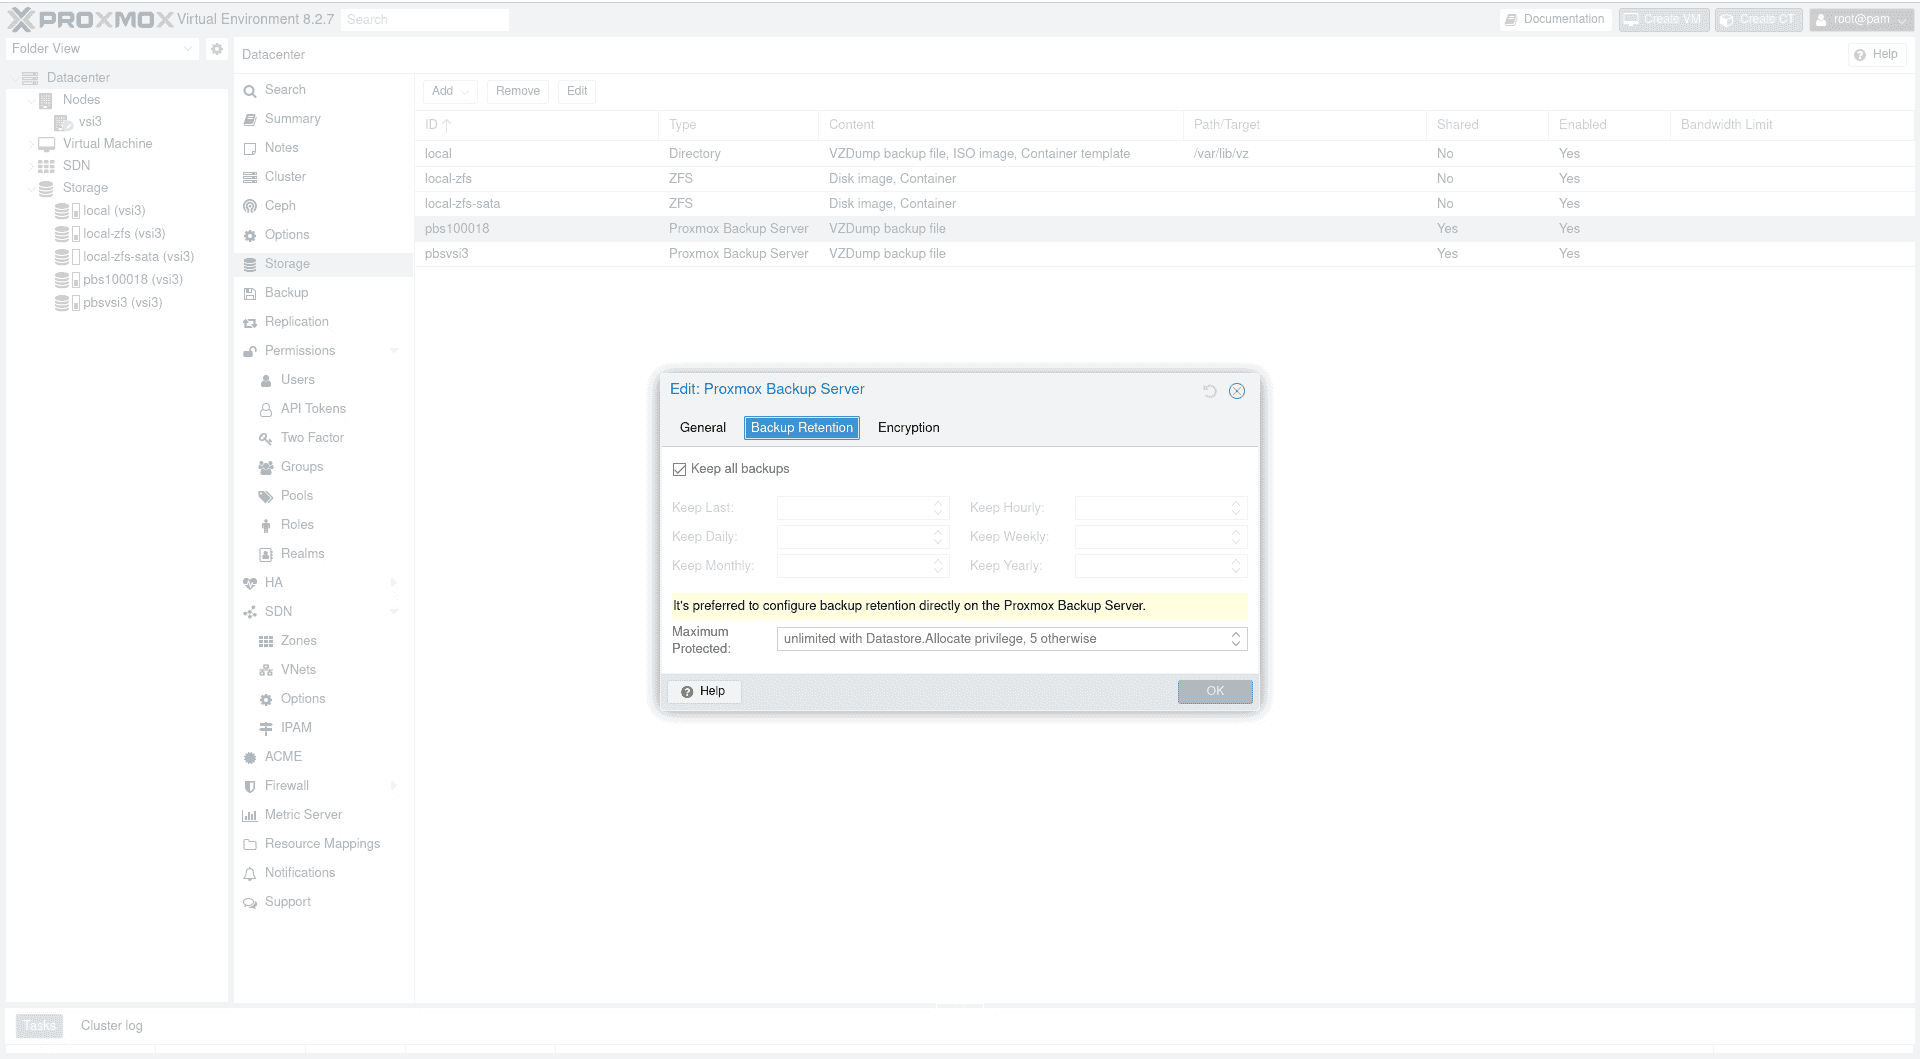Click the Notifications bell icon
Viewport: 1920px width, 1059px height.
click(x=250, y=873)
